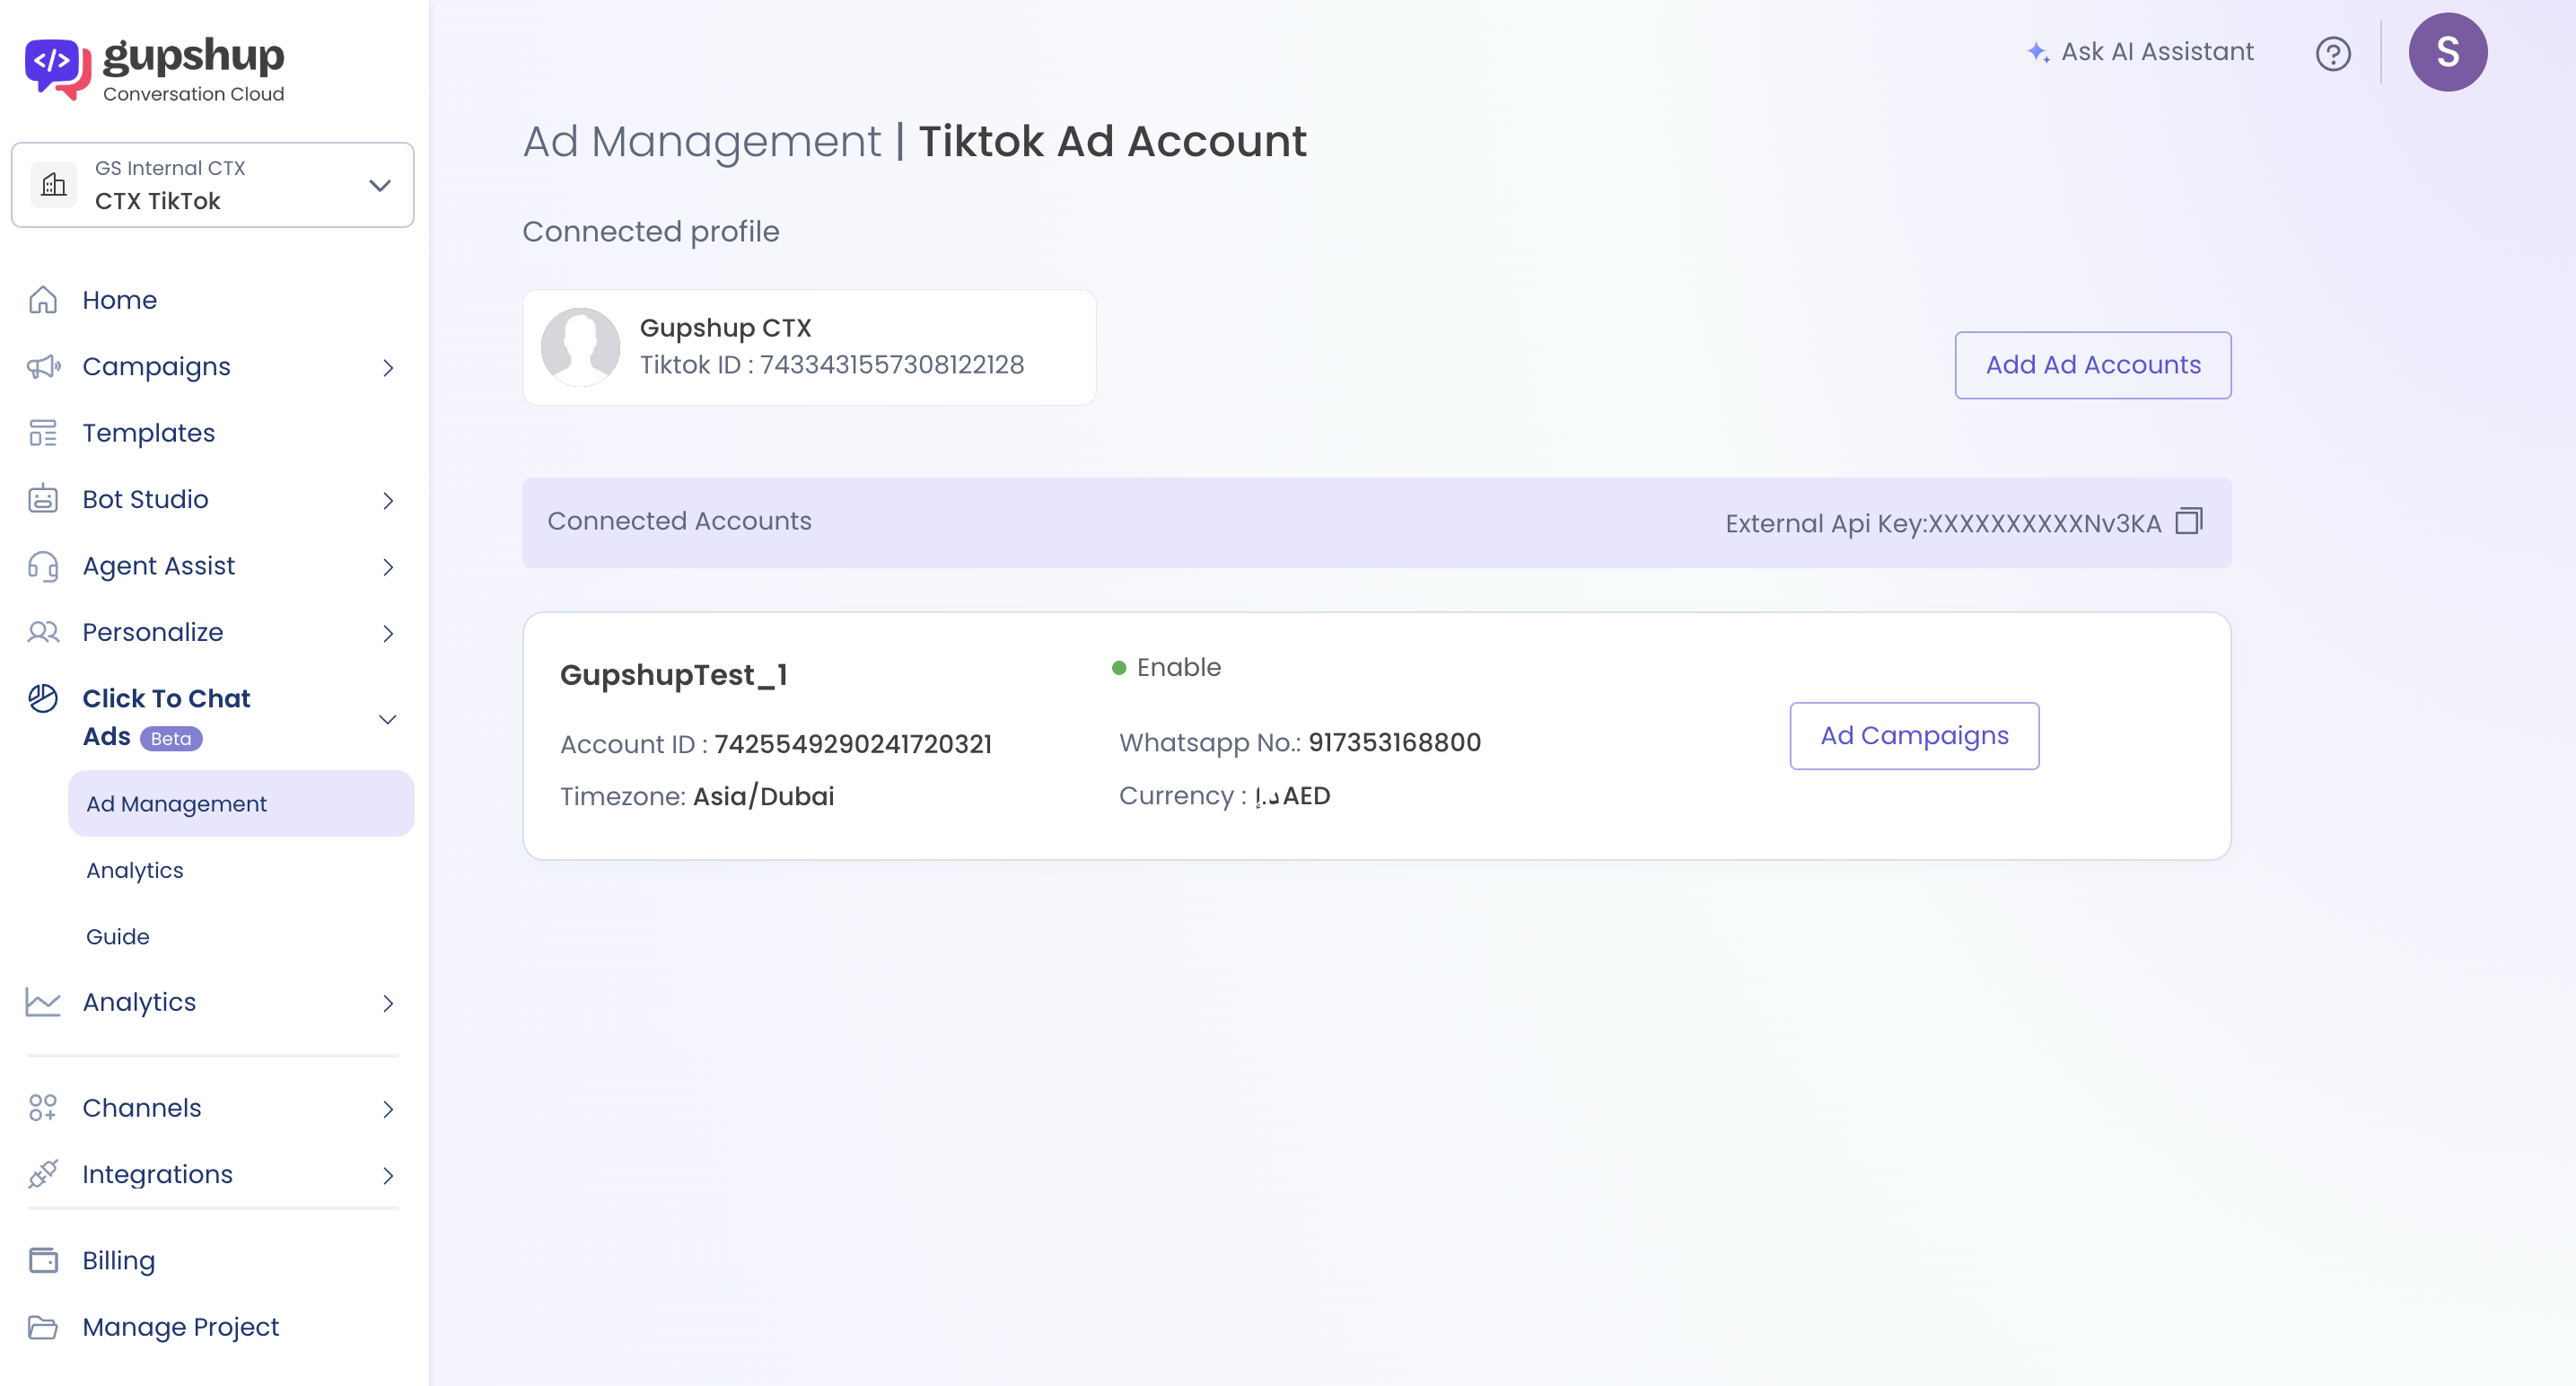Click the Gupshup CTX profile picture

pos(580,347)
